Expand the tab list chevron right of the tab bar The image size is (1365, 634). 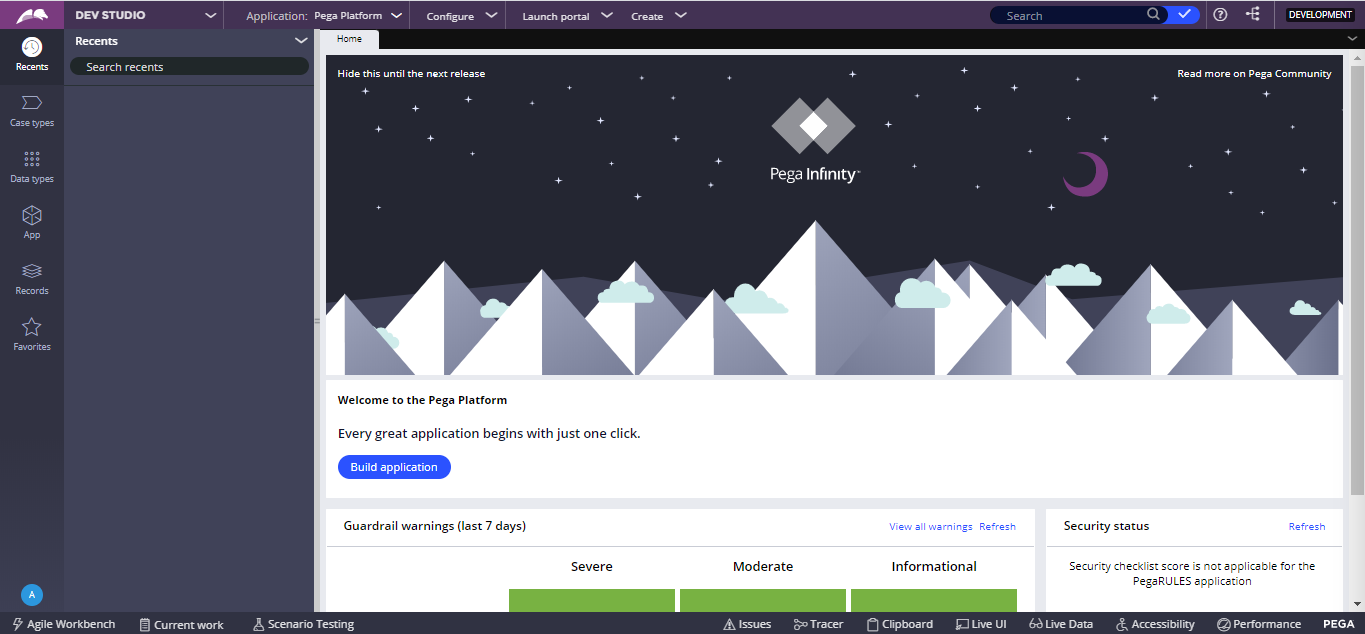click(x=1352, y=38)
